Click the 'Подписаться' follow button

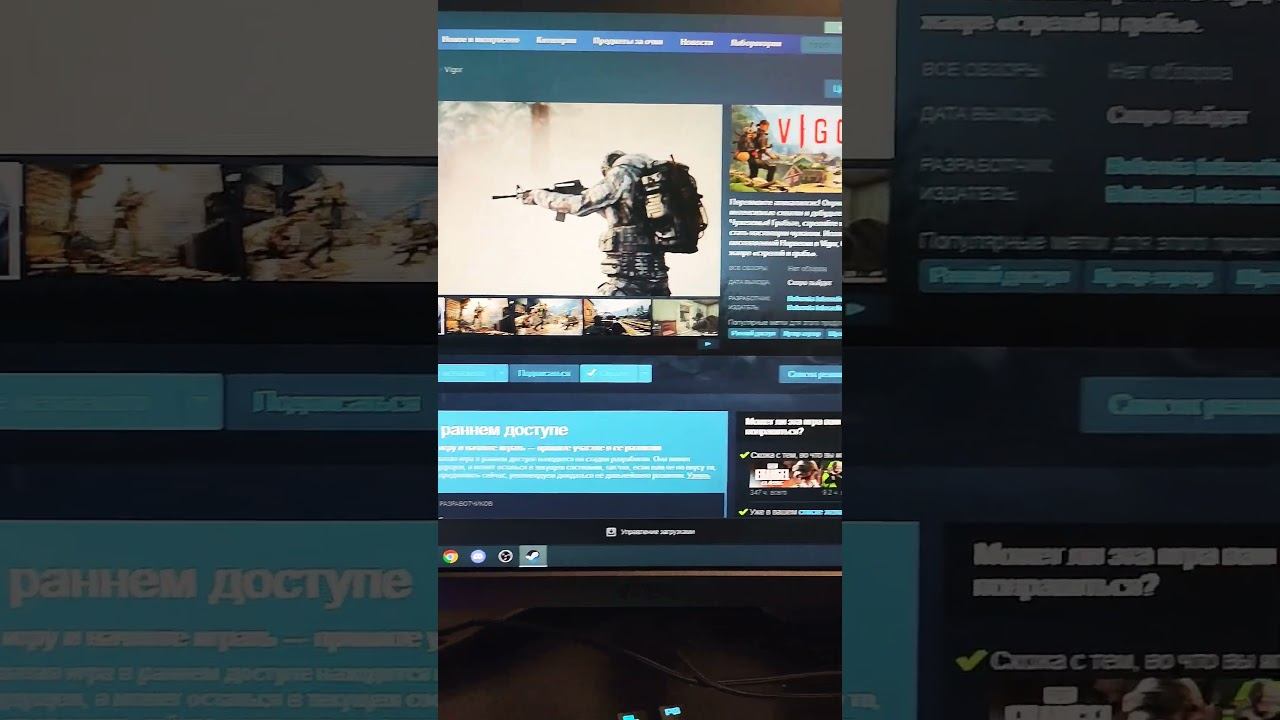click(544, 373)
